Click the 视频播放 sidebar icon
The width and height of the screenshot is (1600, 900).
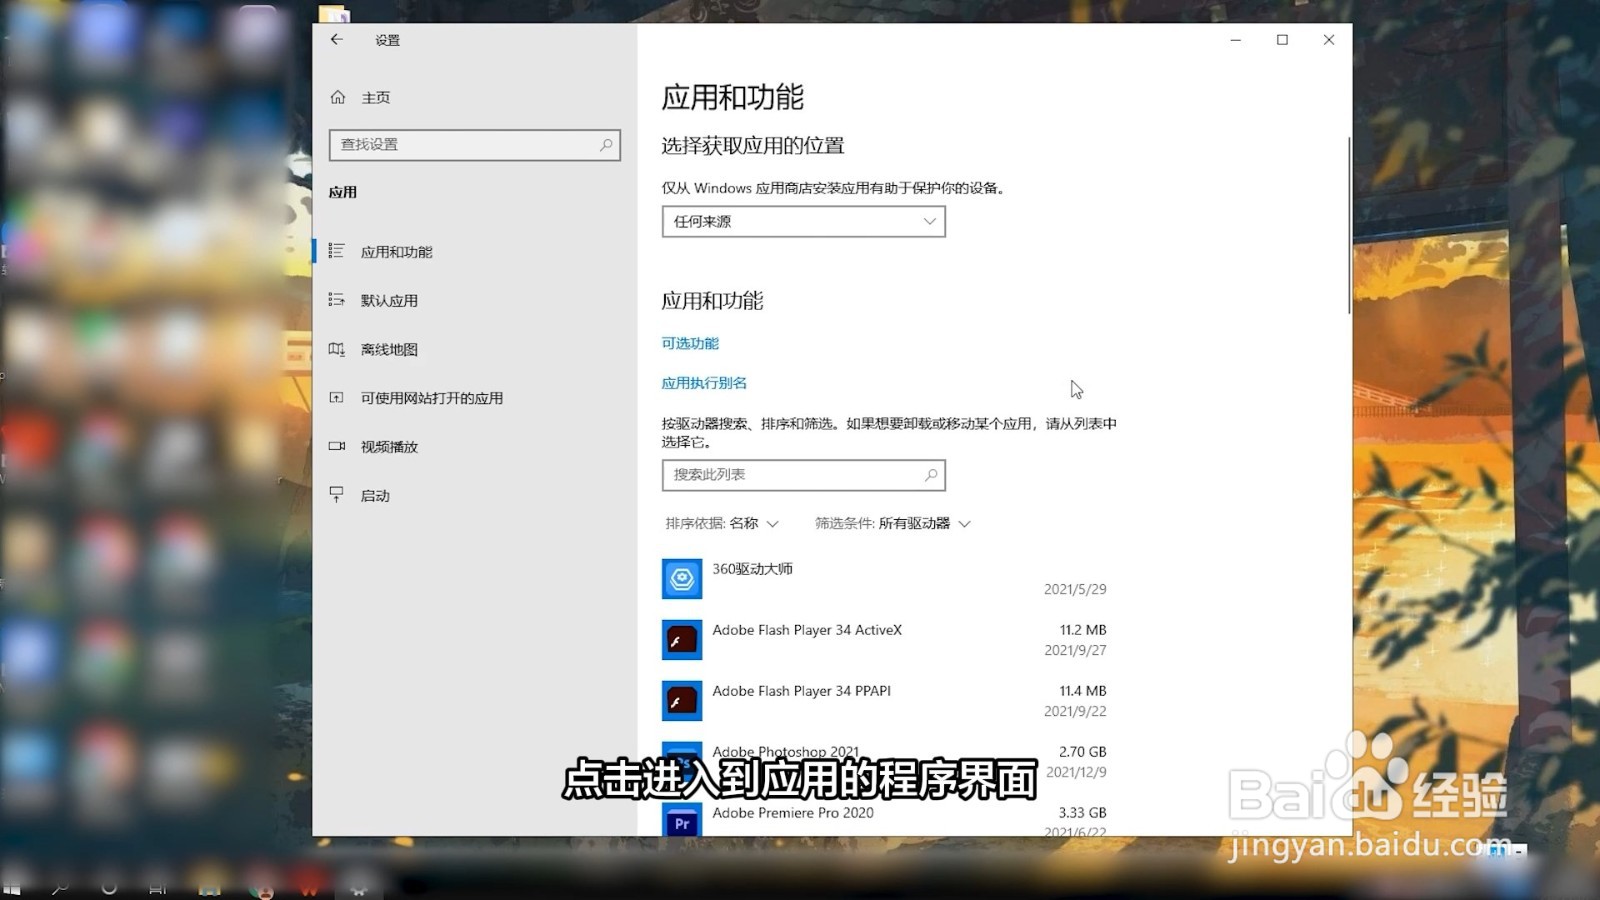336,446
